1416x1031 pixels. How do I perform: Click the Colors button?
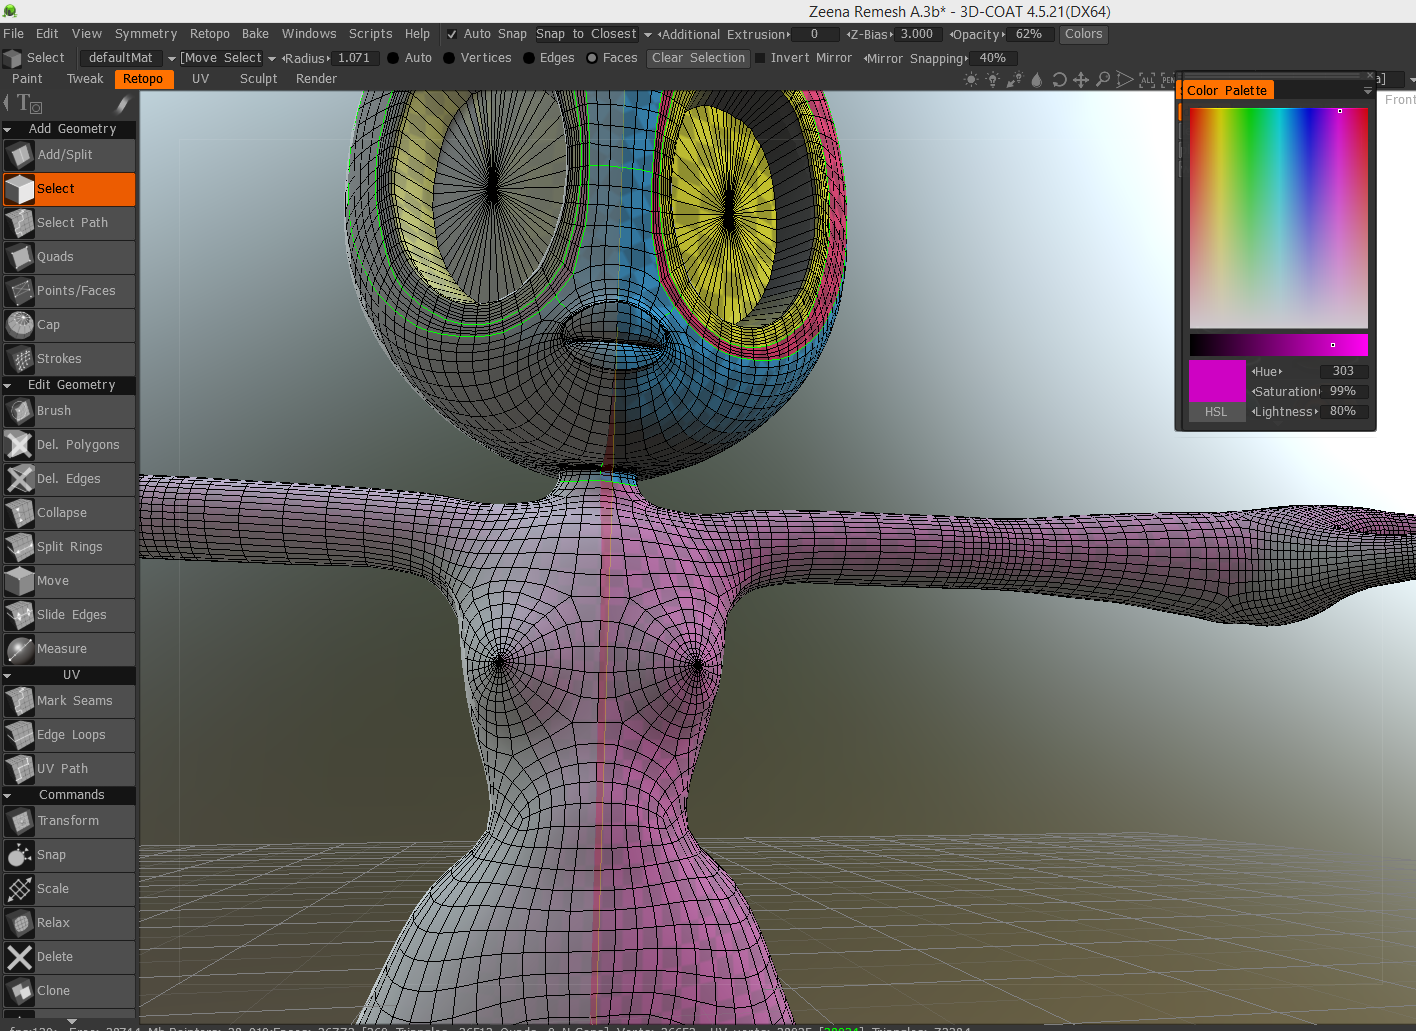pyautogui.click(x=1083, y=34)
